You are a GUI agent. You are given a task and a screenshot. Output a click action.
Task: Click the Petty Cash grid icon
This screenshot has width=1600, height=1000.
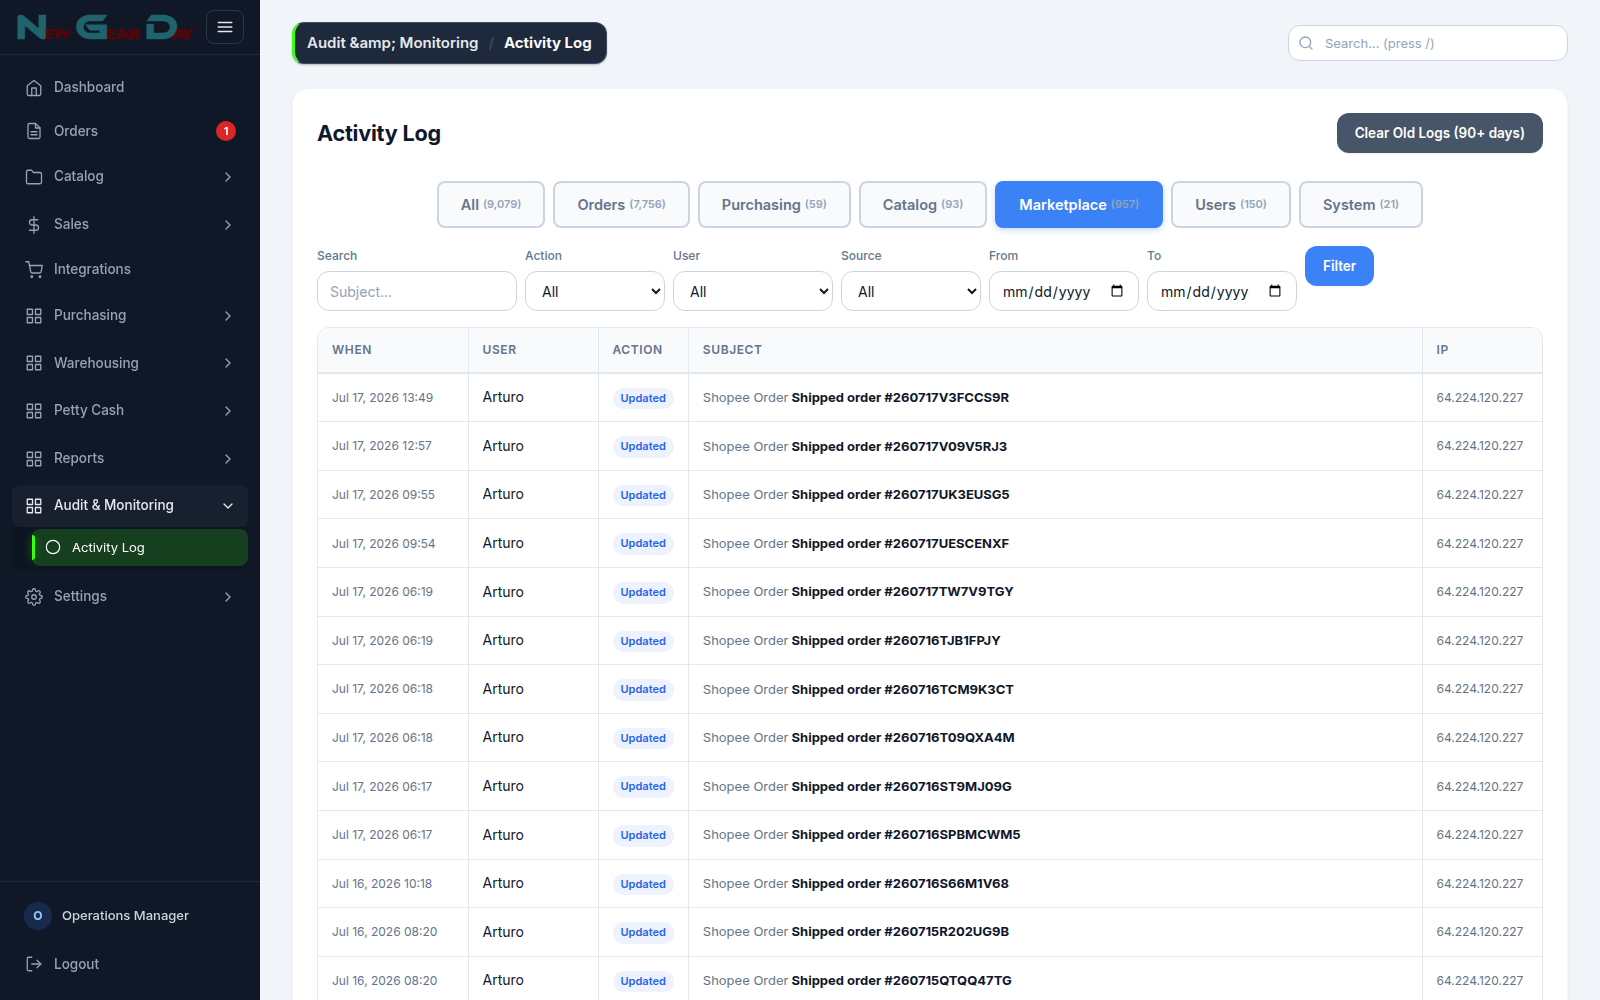point(34,411)
